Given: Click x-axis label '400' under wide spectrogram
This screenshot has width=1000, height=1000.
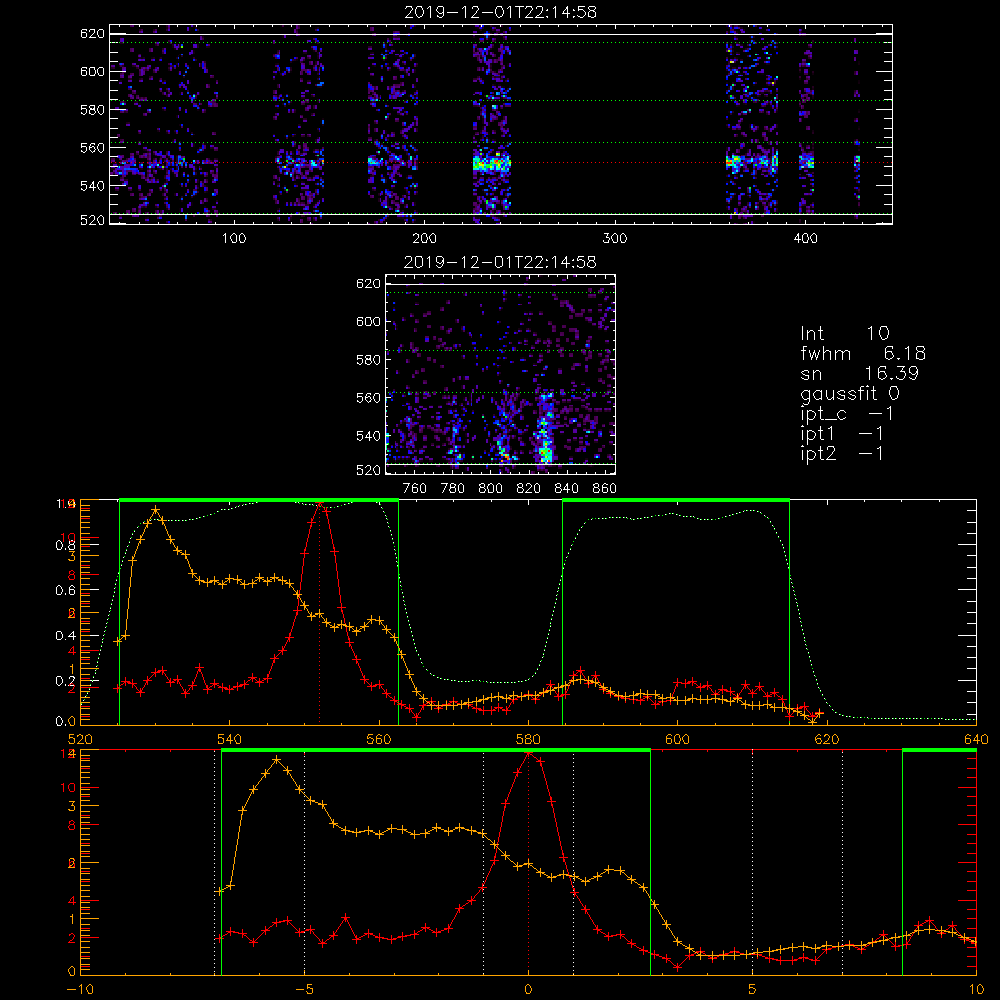Looking at the screenshot, I should pos(805,239).
